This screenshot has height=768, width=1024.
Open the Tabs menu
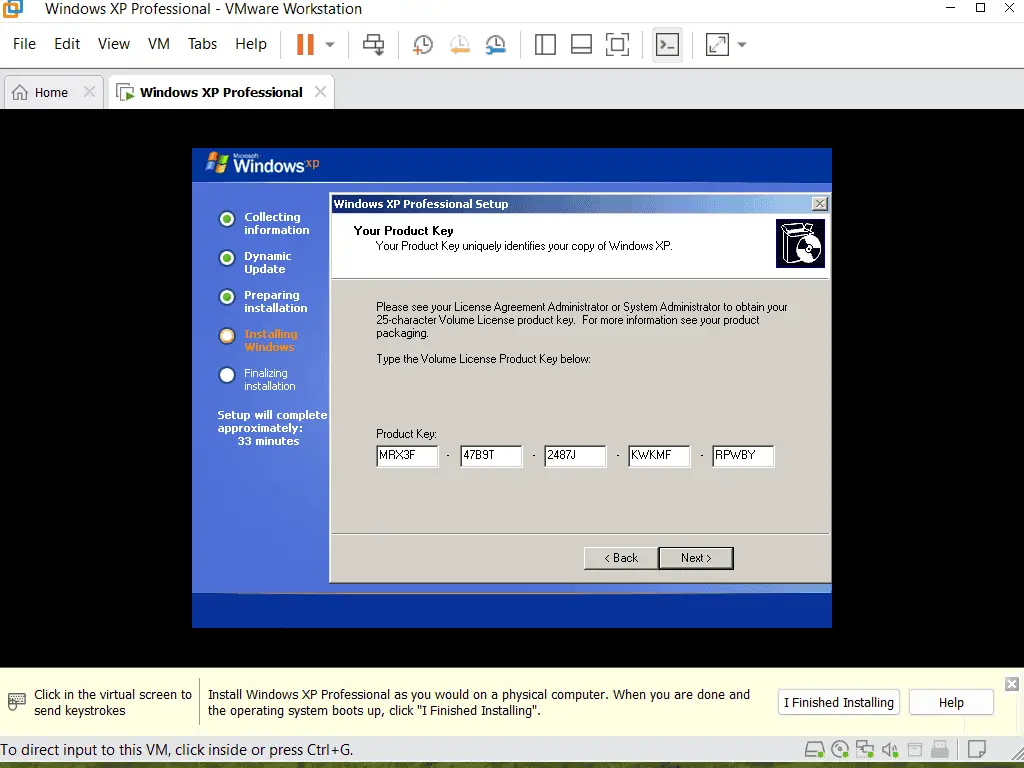point(202,44)
